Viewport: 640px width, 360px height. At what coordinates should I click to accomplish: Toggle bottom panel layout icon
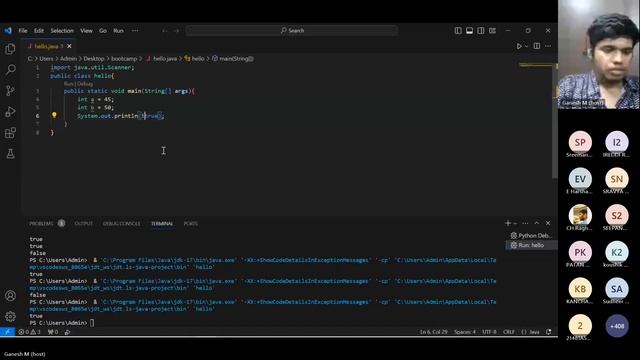[x=469, y=31]
